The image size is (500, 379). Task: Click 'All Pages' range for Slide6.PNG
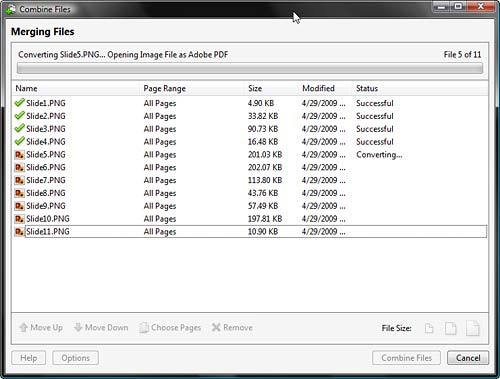[x=160, y=168]
